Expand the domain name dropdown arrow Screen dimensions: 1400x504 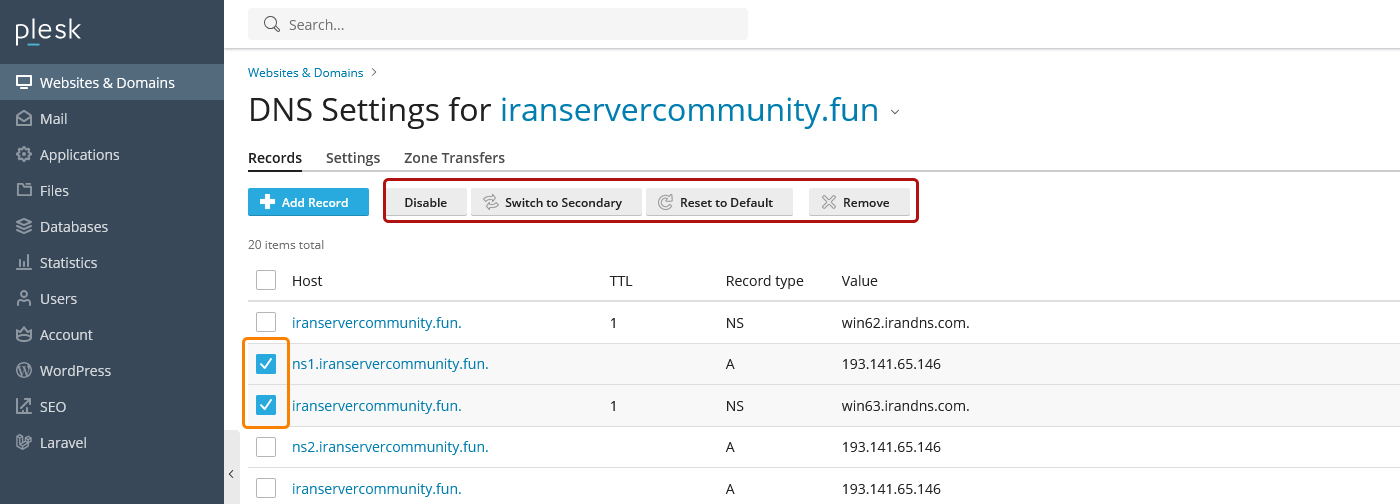pyautogui.click(x=895, y=112)
